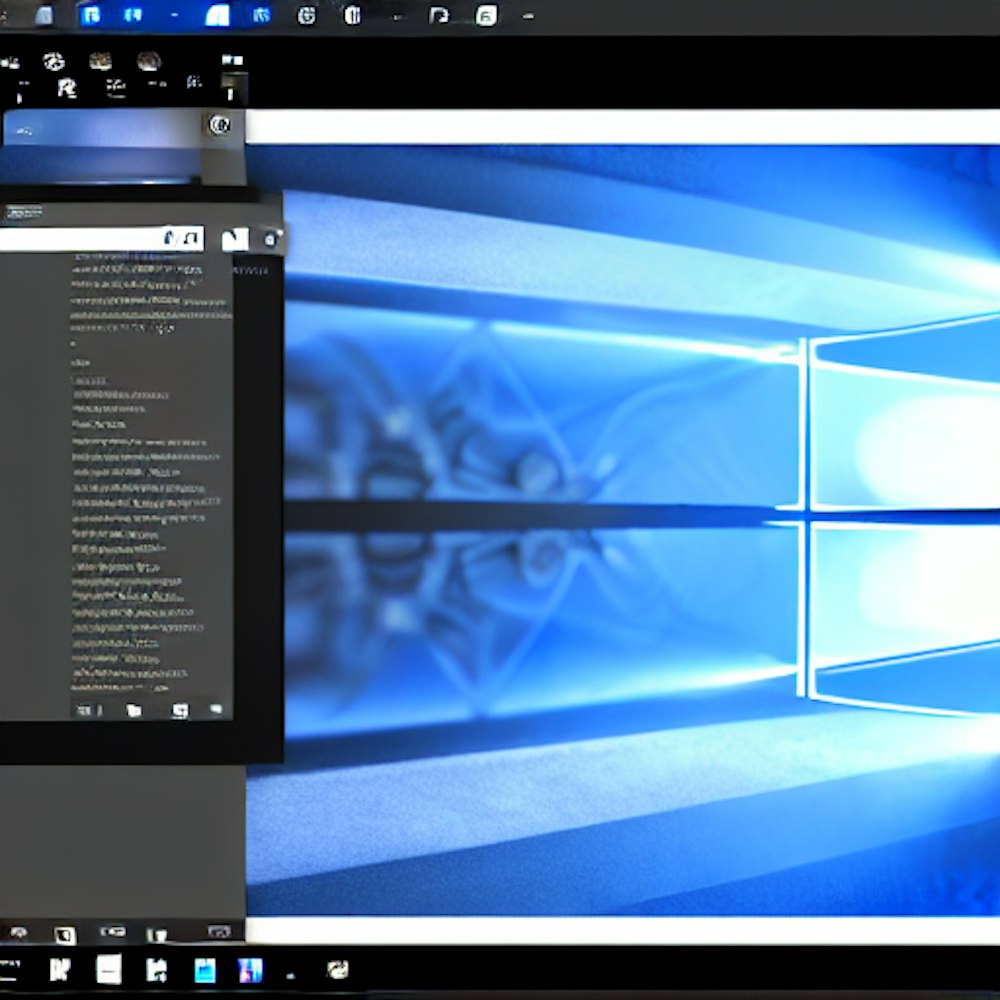Click the last icon on the right of the bottom taskbar
Image resolution: width=1000 pixels, height=1000 pixels.
point(338,969)
